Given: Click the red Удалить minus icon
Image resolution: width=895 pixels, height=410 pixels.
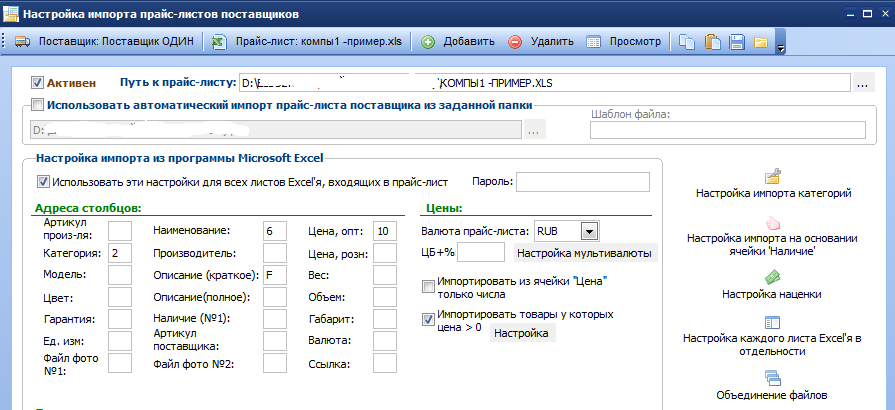Looking at the screenshot, I should [515, 42].
